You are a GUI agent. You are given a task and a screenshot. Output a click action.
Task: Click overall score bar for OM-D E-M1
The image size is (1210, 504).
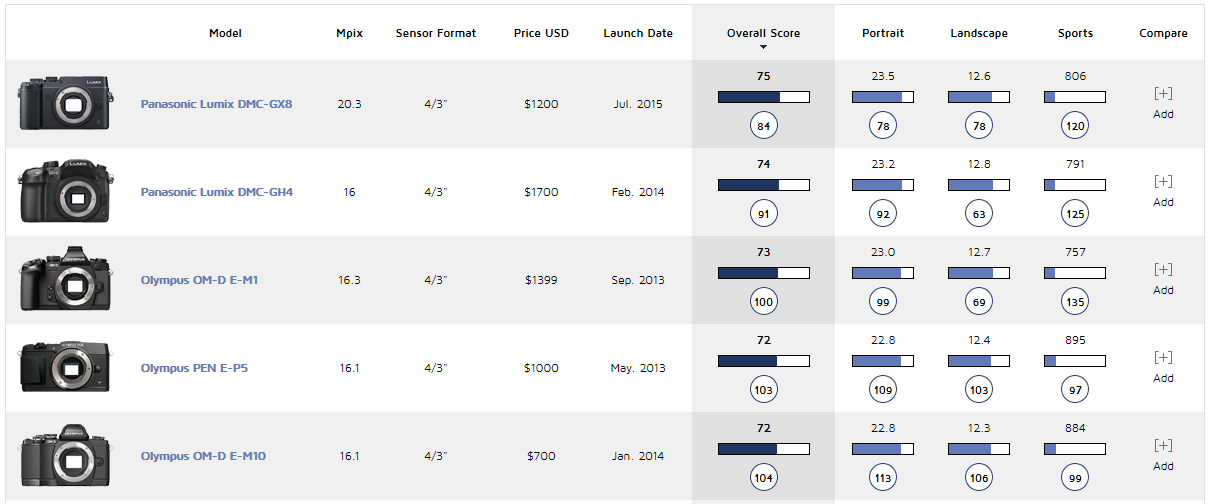tap(763, 273)
